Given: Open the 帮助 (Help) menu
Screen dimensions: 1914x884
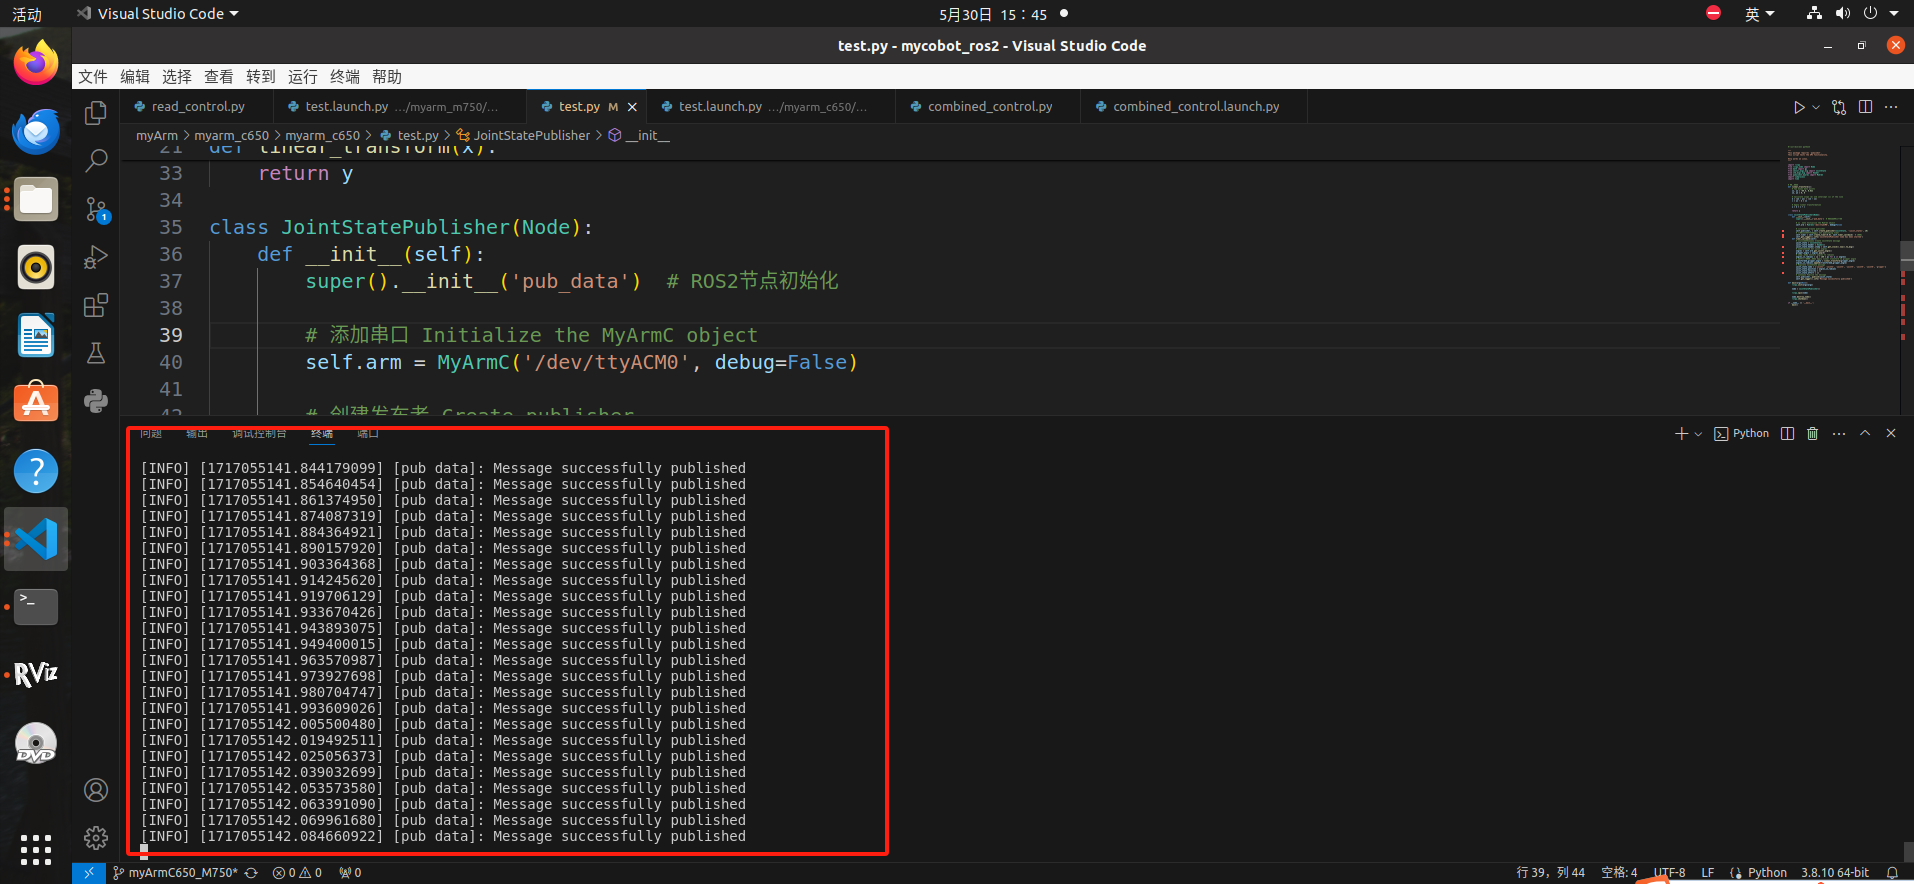Looking at the screenshot, I should click(x=387, y=77).
